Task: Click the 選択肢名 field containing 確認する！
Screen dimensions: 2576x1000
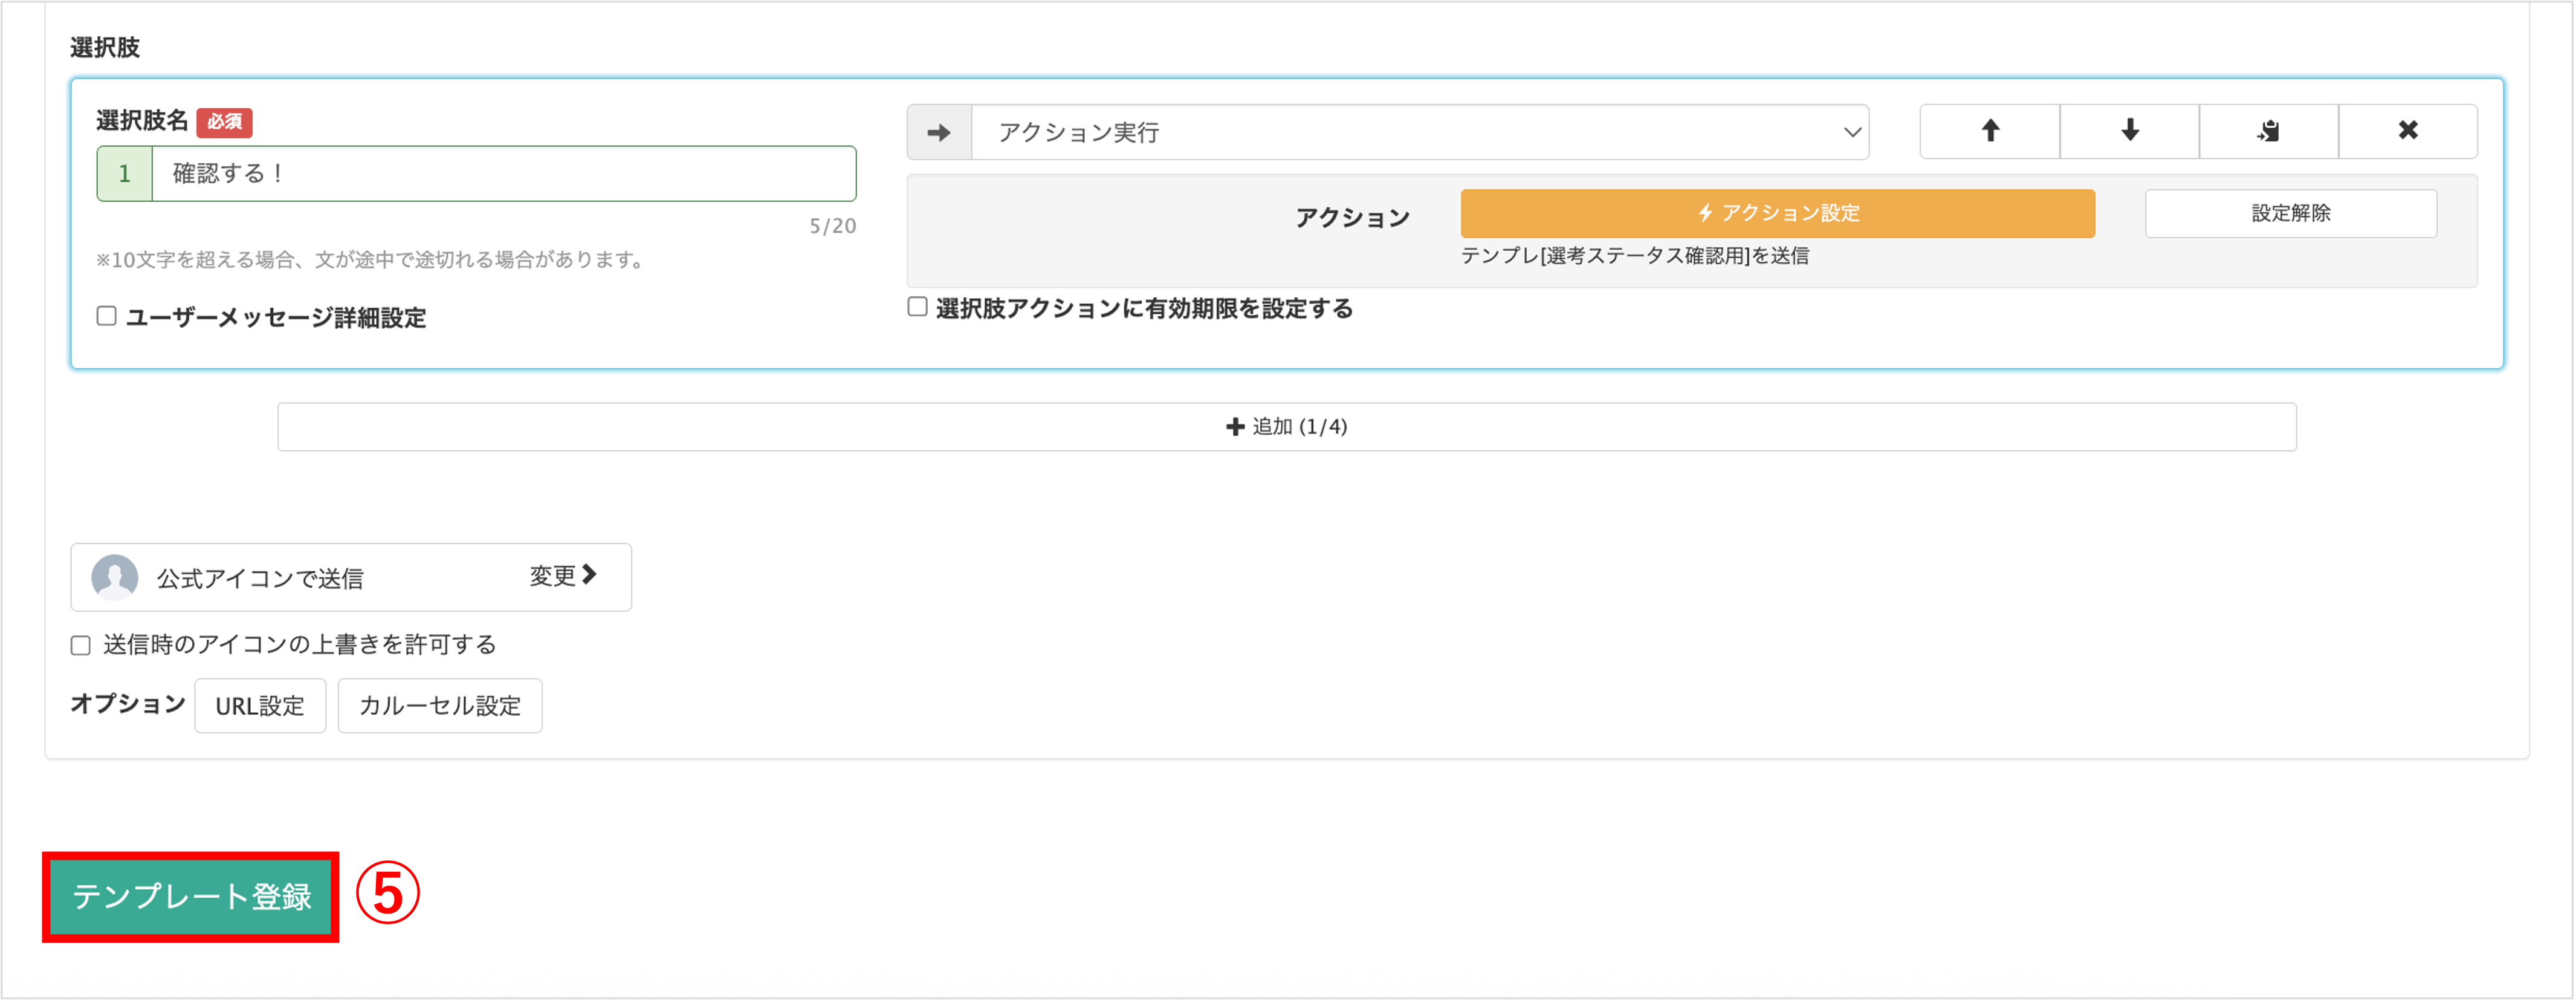Action: click(x=504, y=174)
